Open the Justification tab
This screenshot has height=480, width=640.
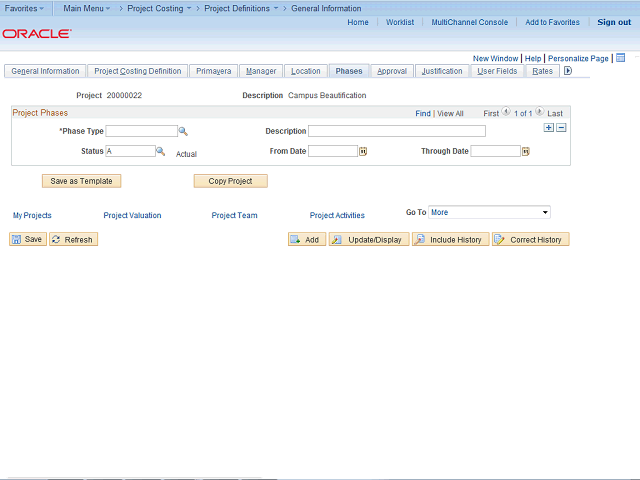[x=442, y=71]
